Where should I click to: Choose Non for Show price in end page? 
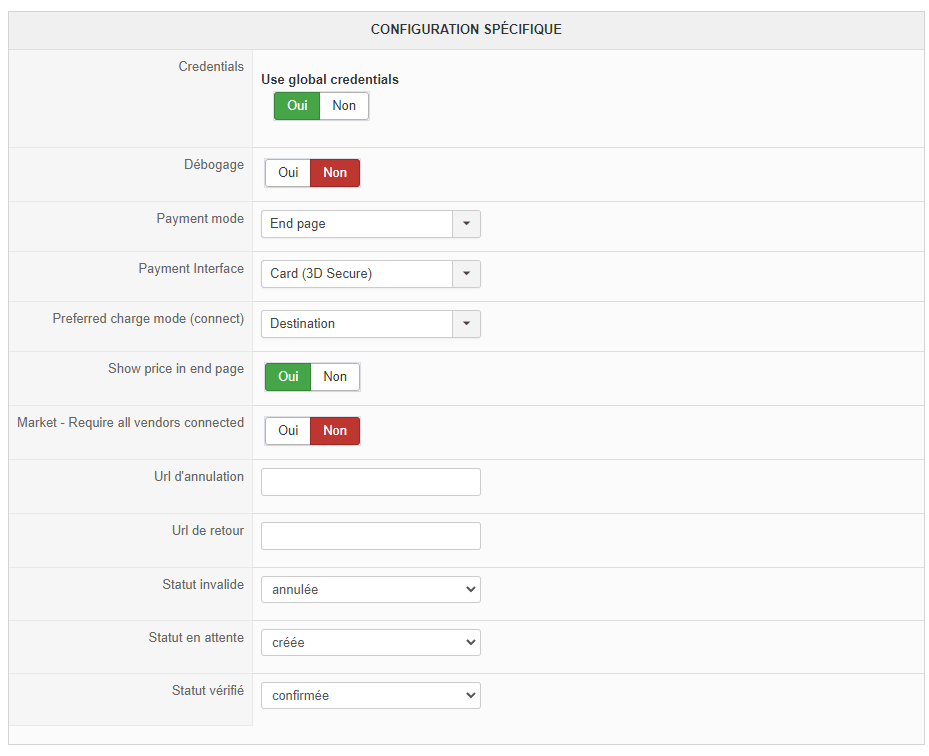pos(335,377)
